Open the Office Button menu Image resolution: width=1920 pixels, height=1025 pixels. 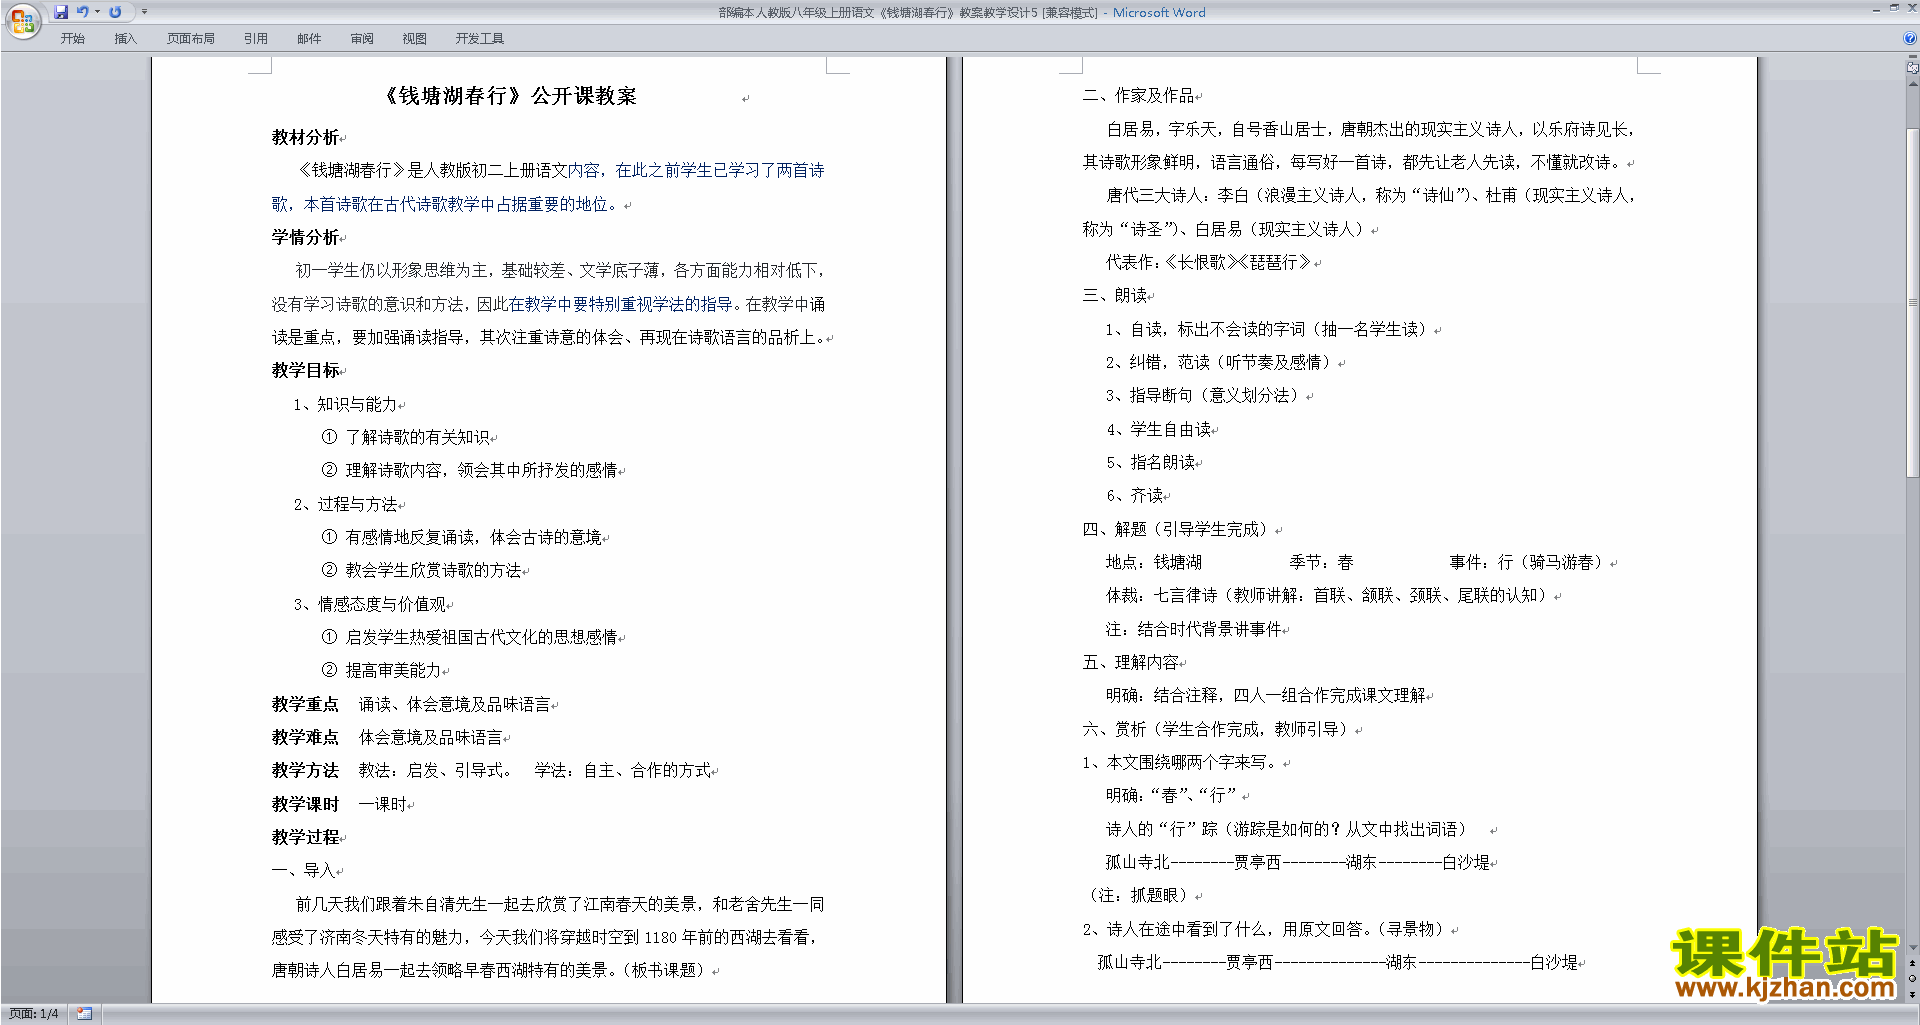pos(22,20)
